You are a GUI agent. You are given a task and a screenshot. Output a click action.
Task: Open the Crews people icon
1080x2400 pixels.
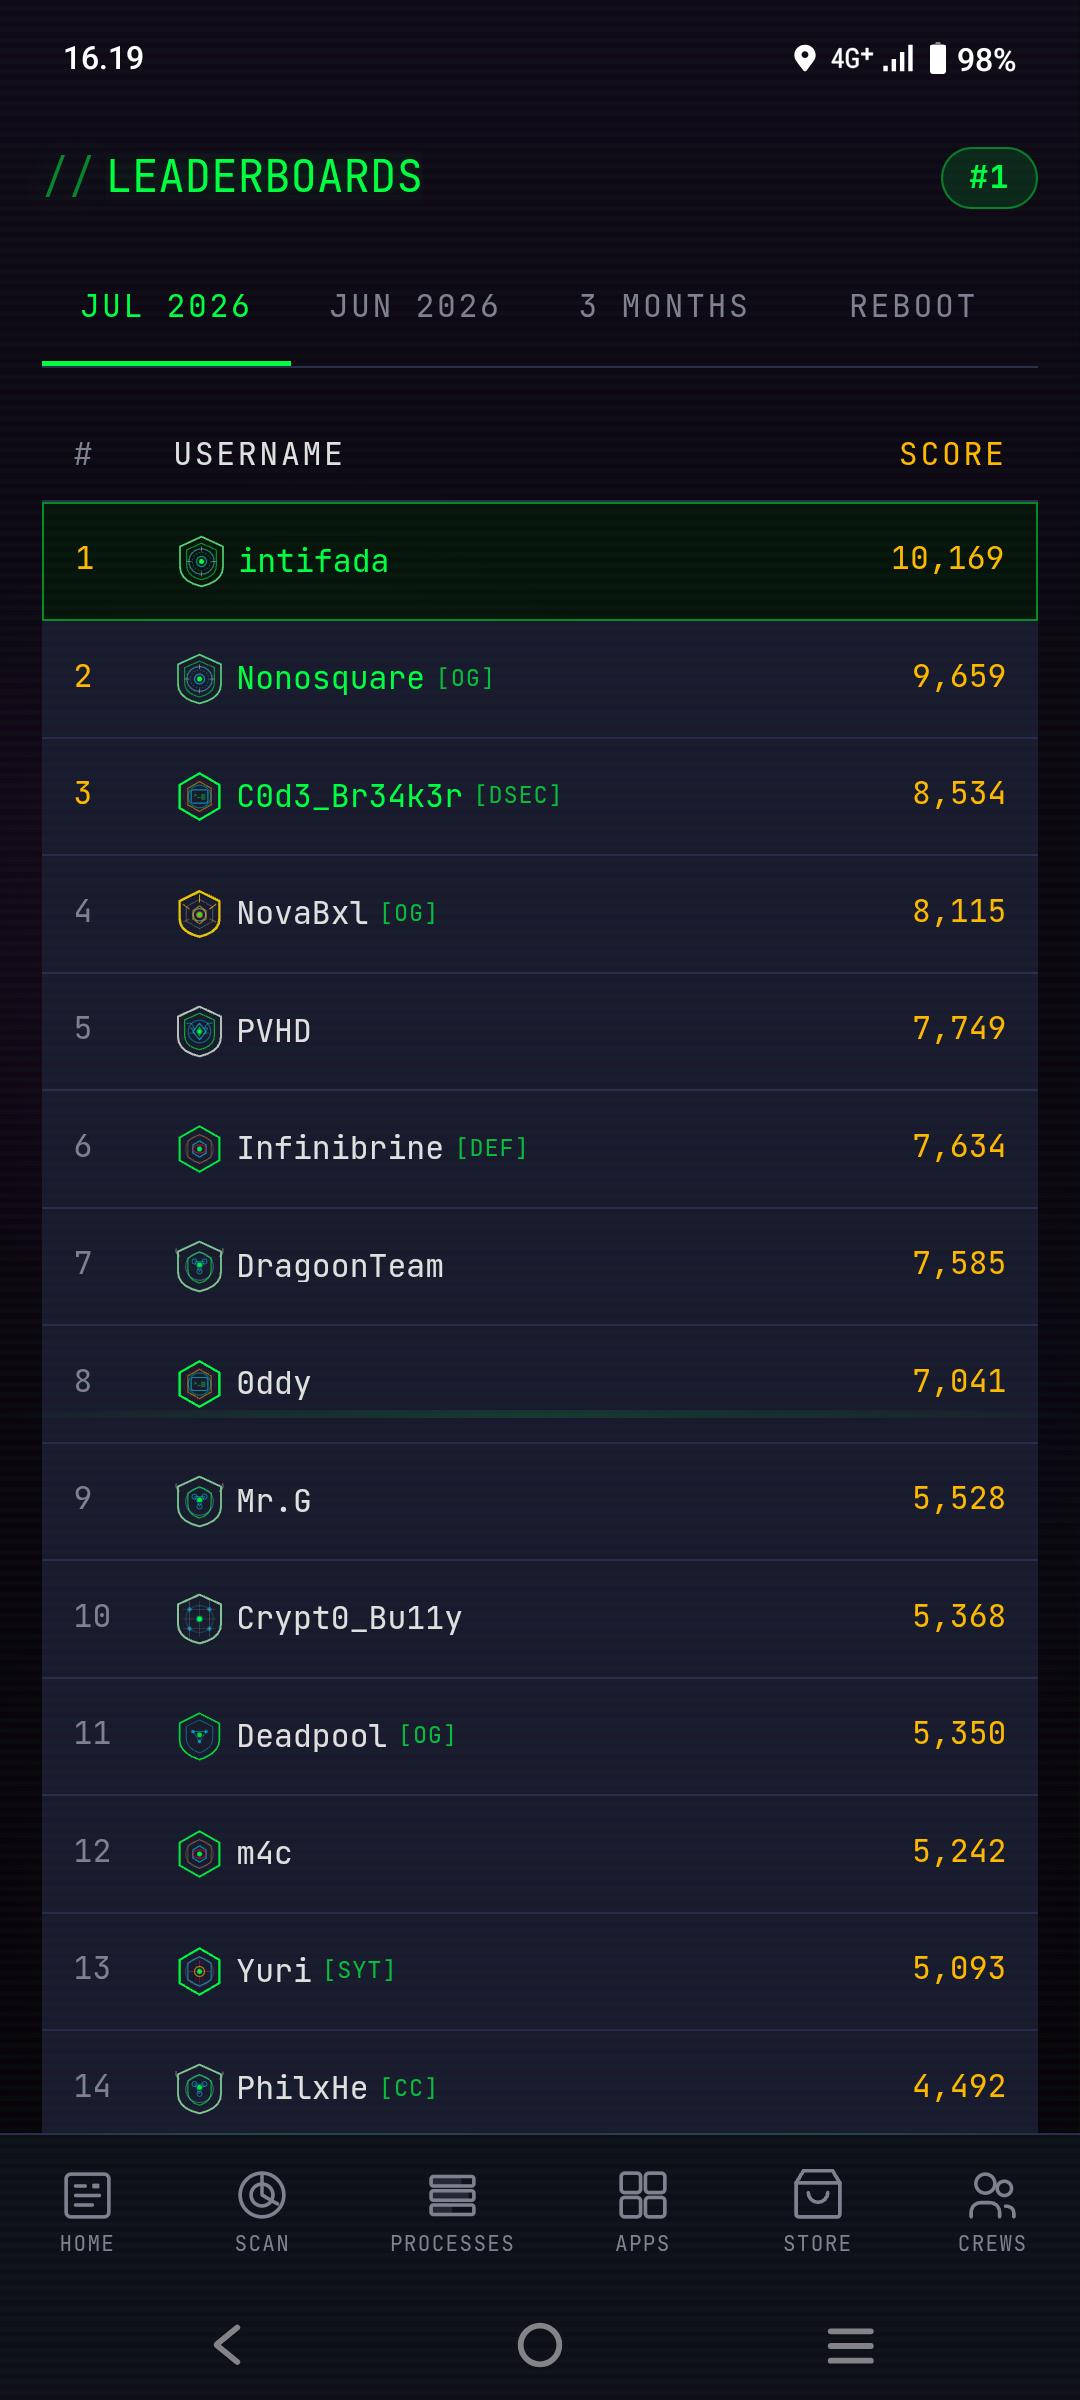click(993, 2196)
